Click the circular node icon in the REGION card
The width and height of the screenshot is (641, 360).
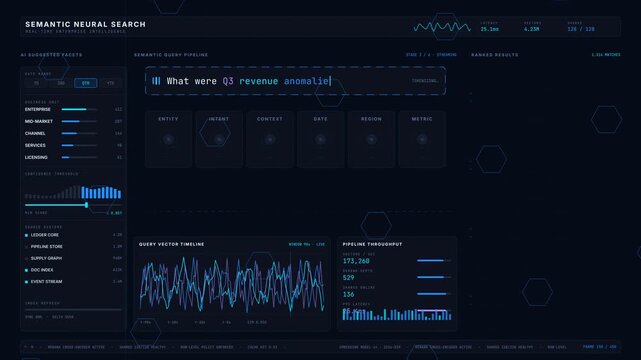pos(371,139)
